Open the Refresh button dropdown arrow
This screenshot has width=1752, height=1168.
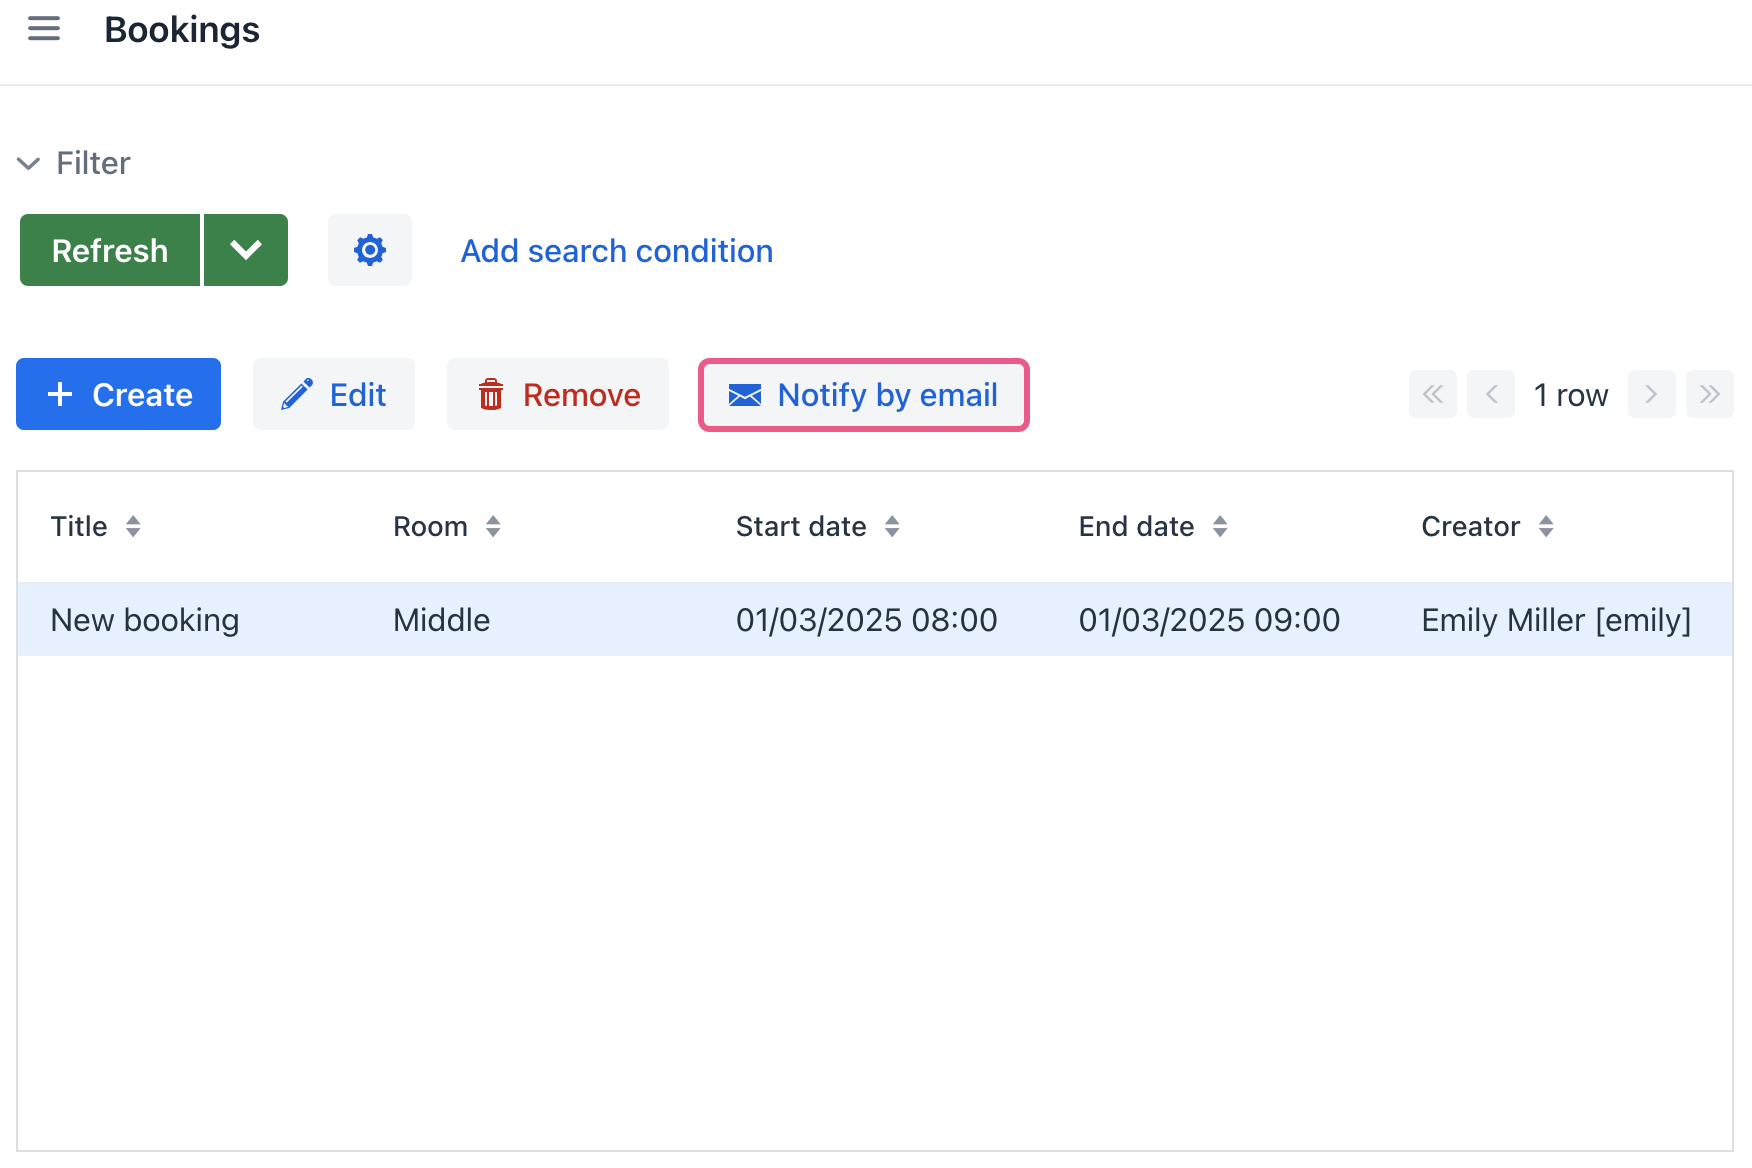click(x=246, y=250)
